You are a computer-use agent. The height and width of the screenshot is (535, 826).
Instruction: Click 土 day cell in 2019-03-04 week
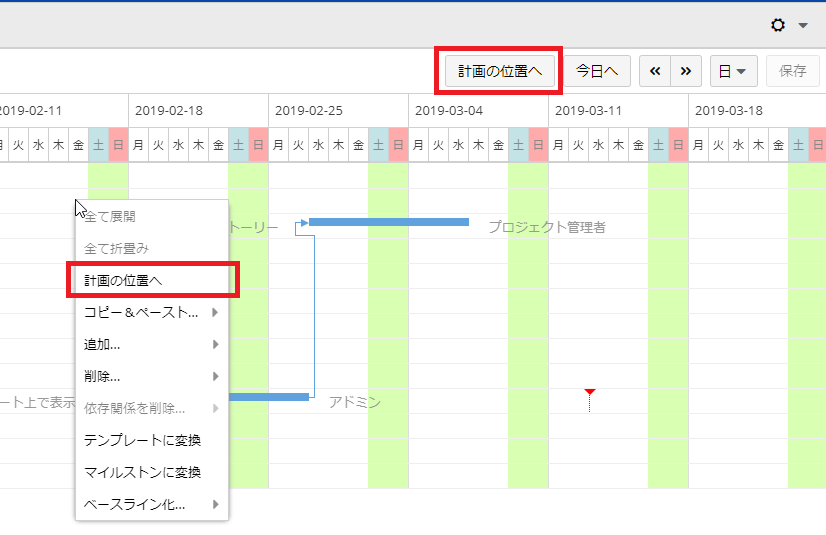click(518, 145)
